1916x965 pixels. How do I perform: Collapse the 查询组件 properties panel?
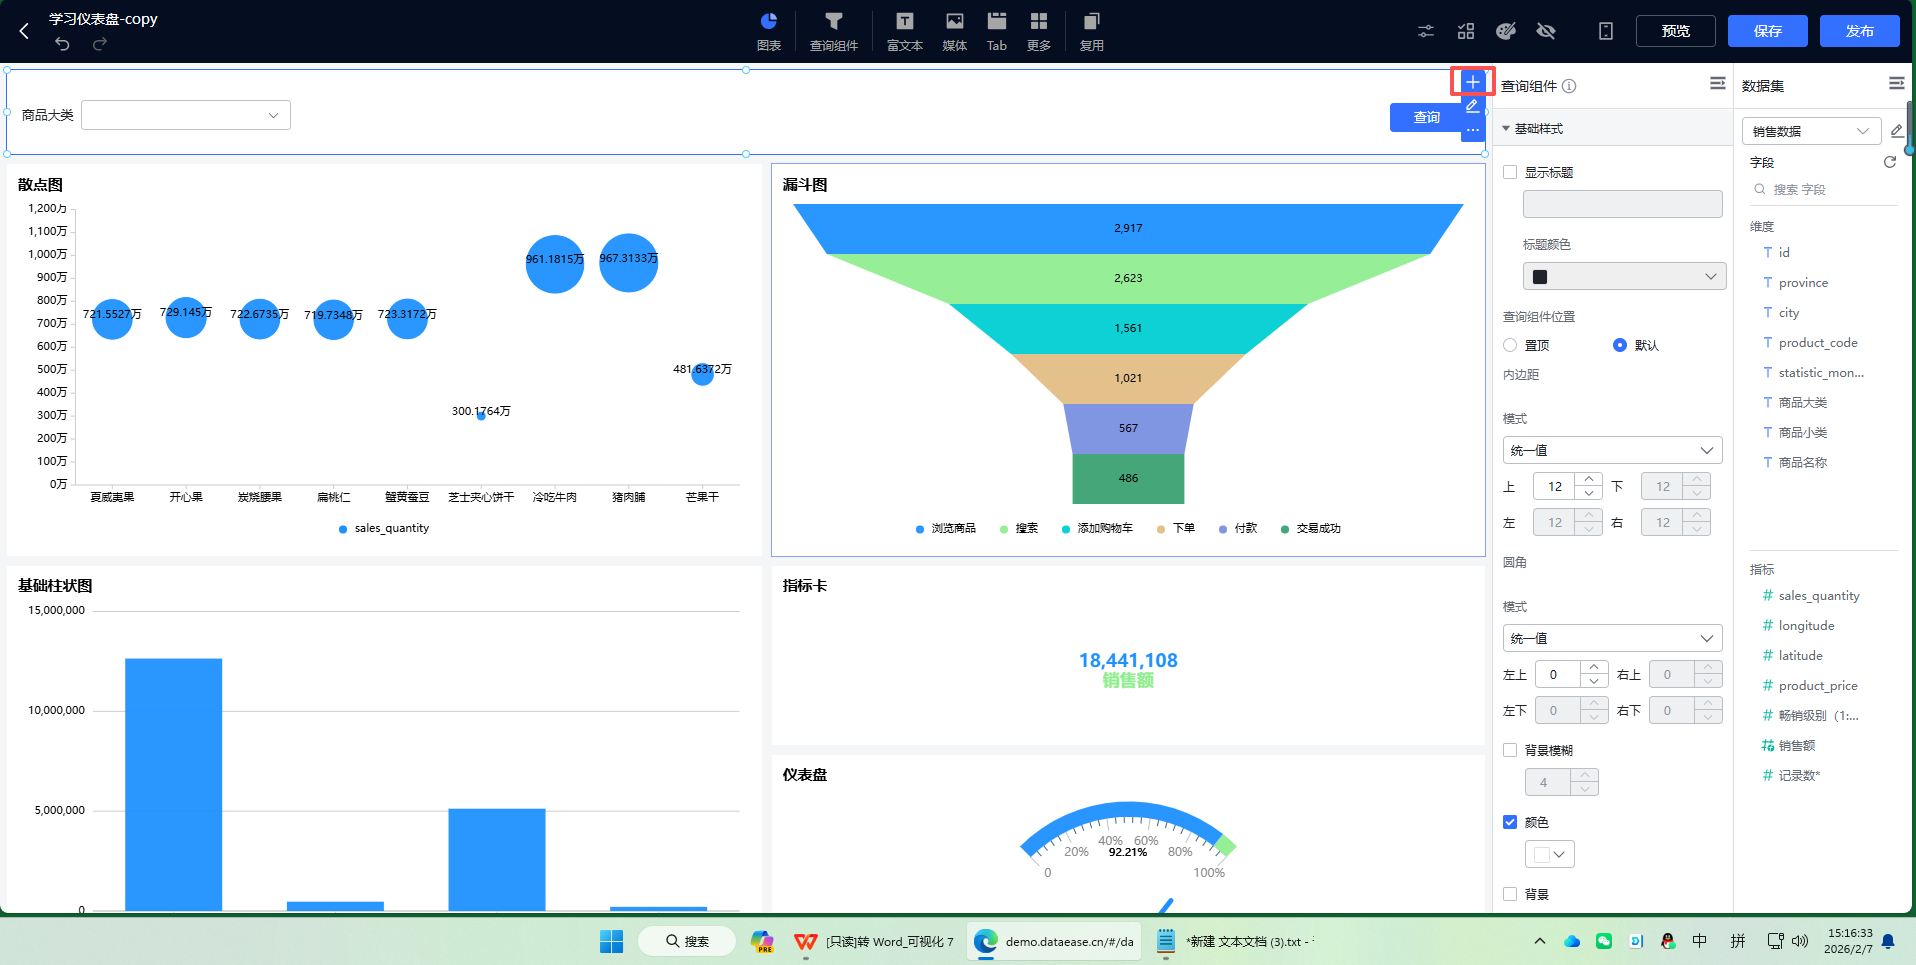pyautogui.click(x=1718, y=84)
